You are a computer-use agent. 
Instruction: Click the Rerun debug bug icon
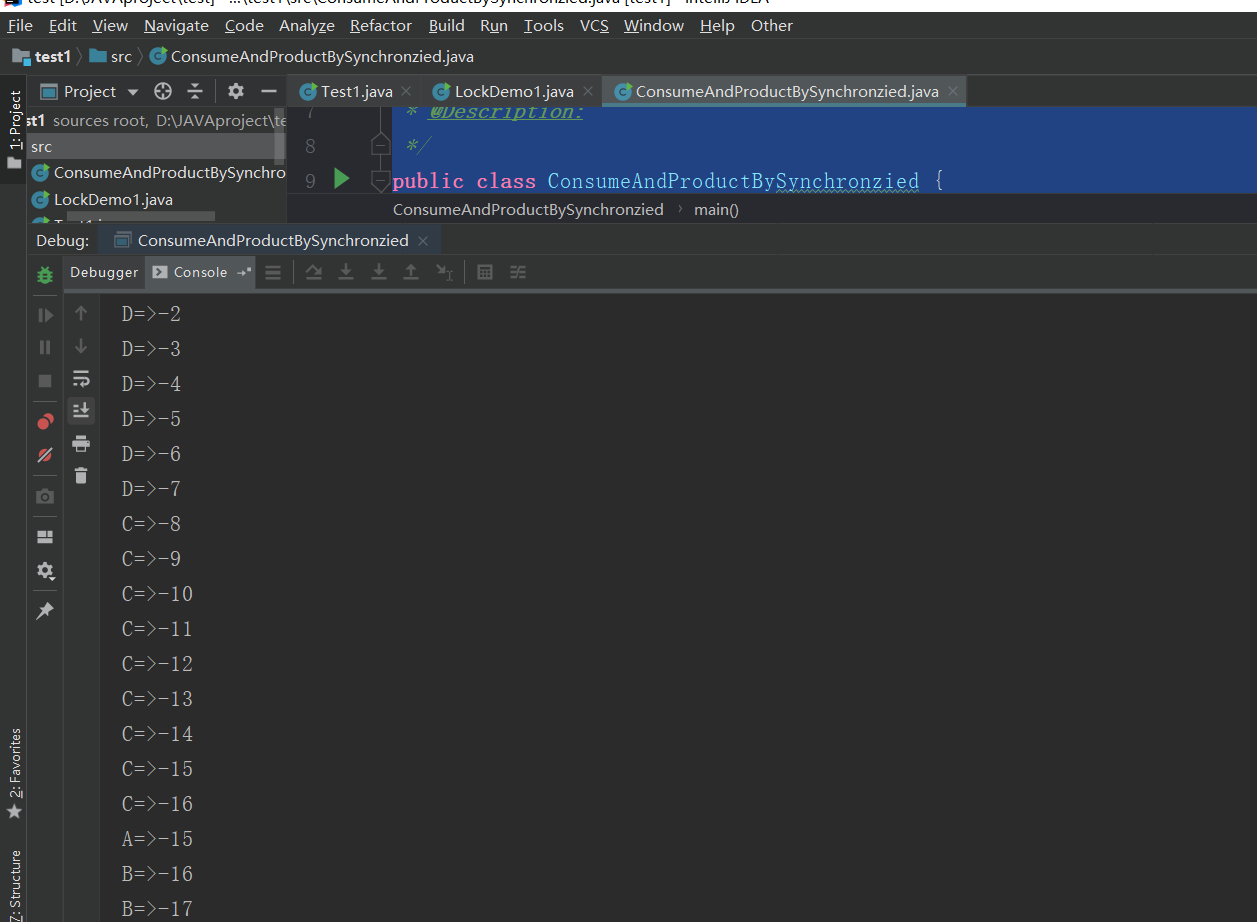pos(45,274)
